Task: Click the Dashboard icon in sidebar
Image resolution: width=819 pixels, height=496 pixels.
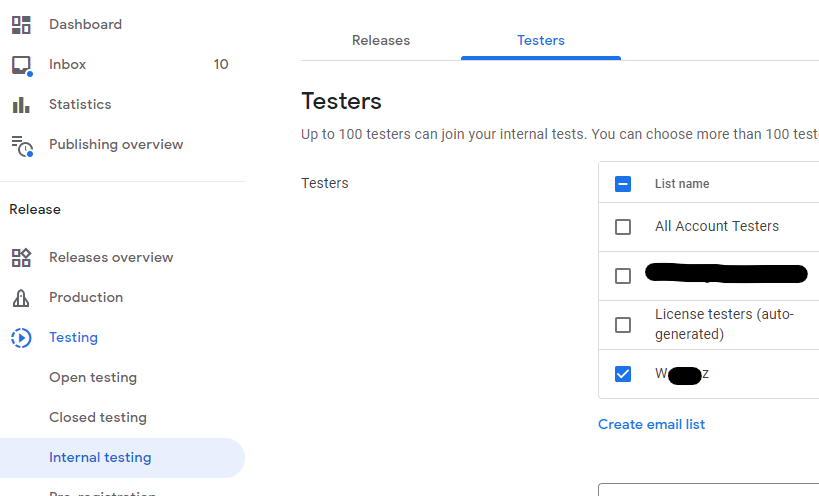Action: click(x=21, y=24)
